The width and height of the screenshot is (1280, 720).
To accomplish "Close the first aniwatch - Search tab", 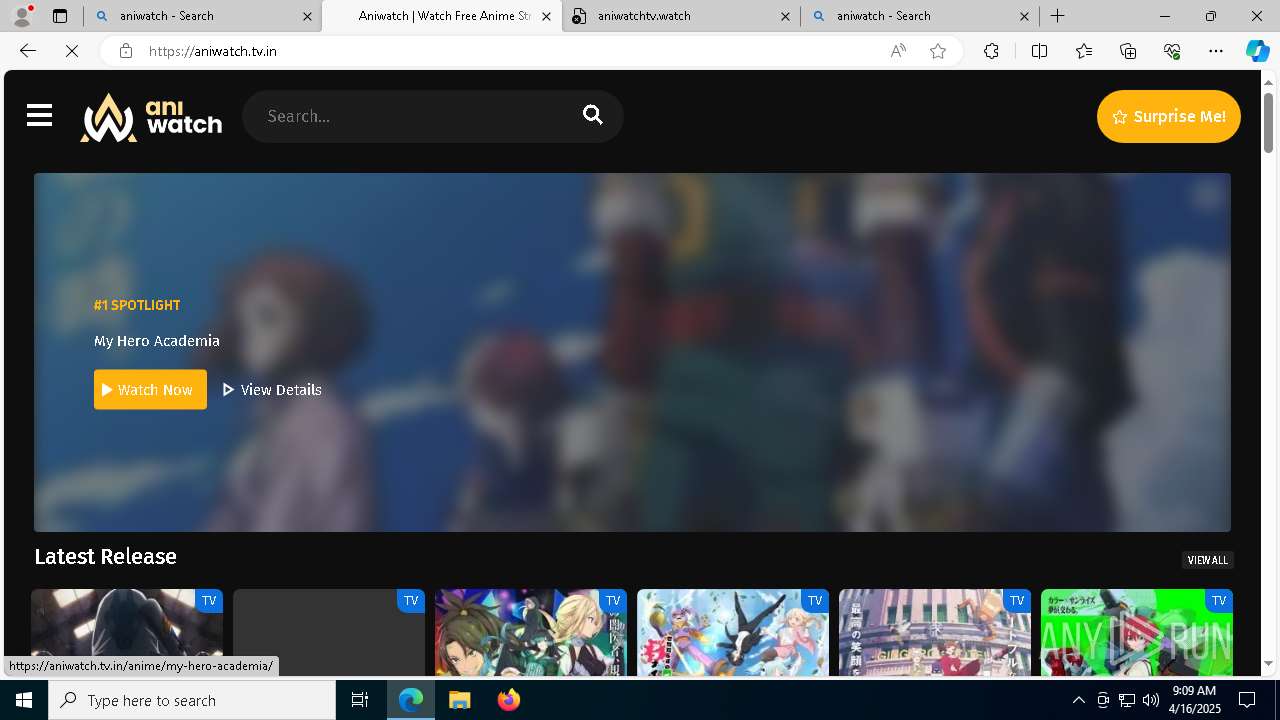I will click(307, 16).
